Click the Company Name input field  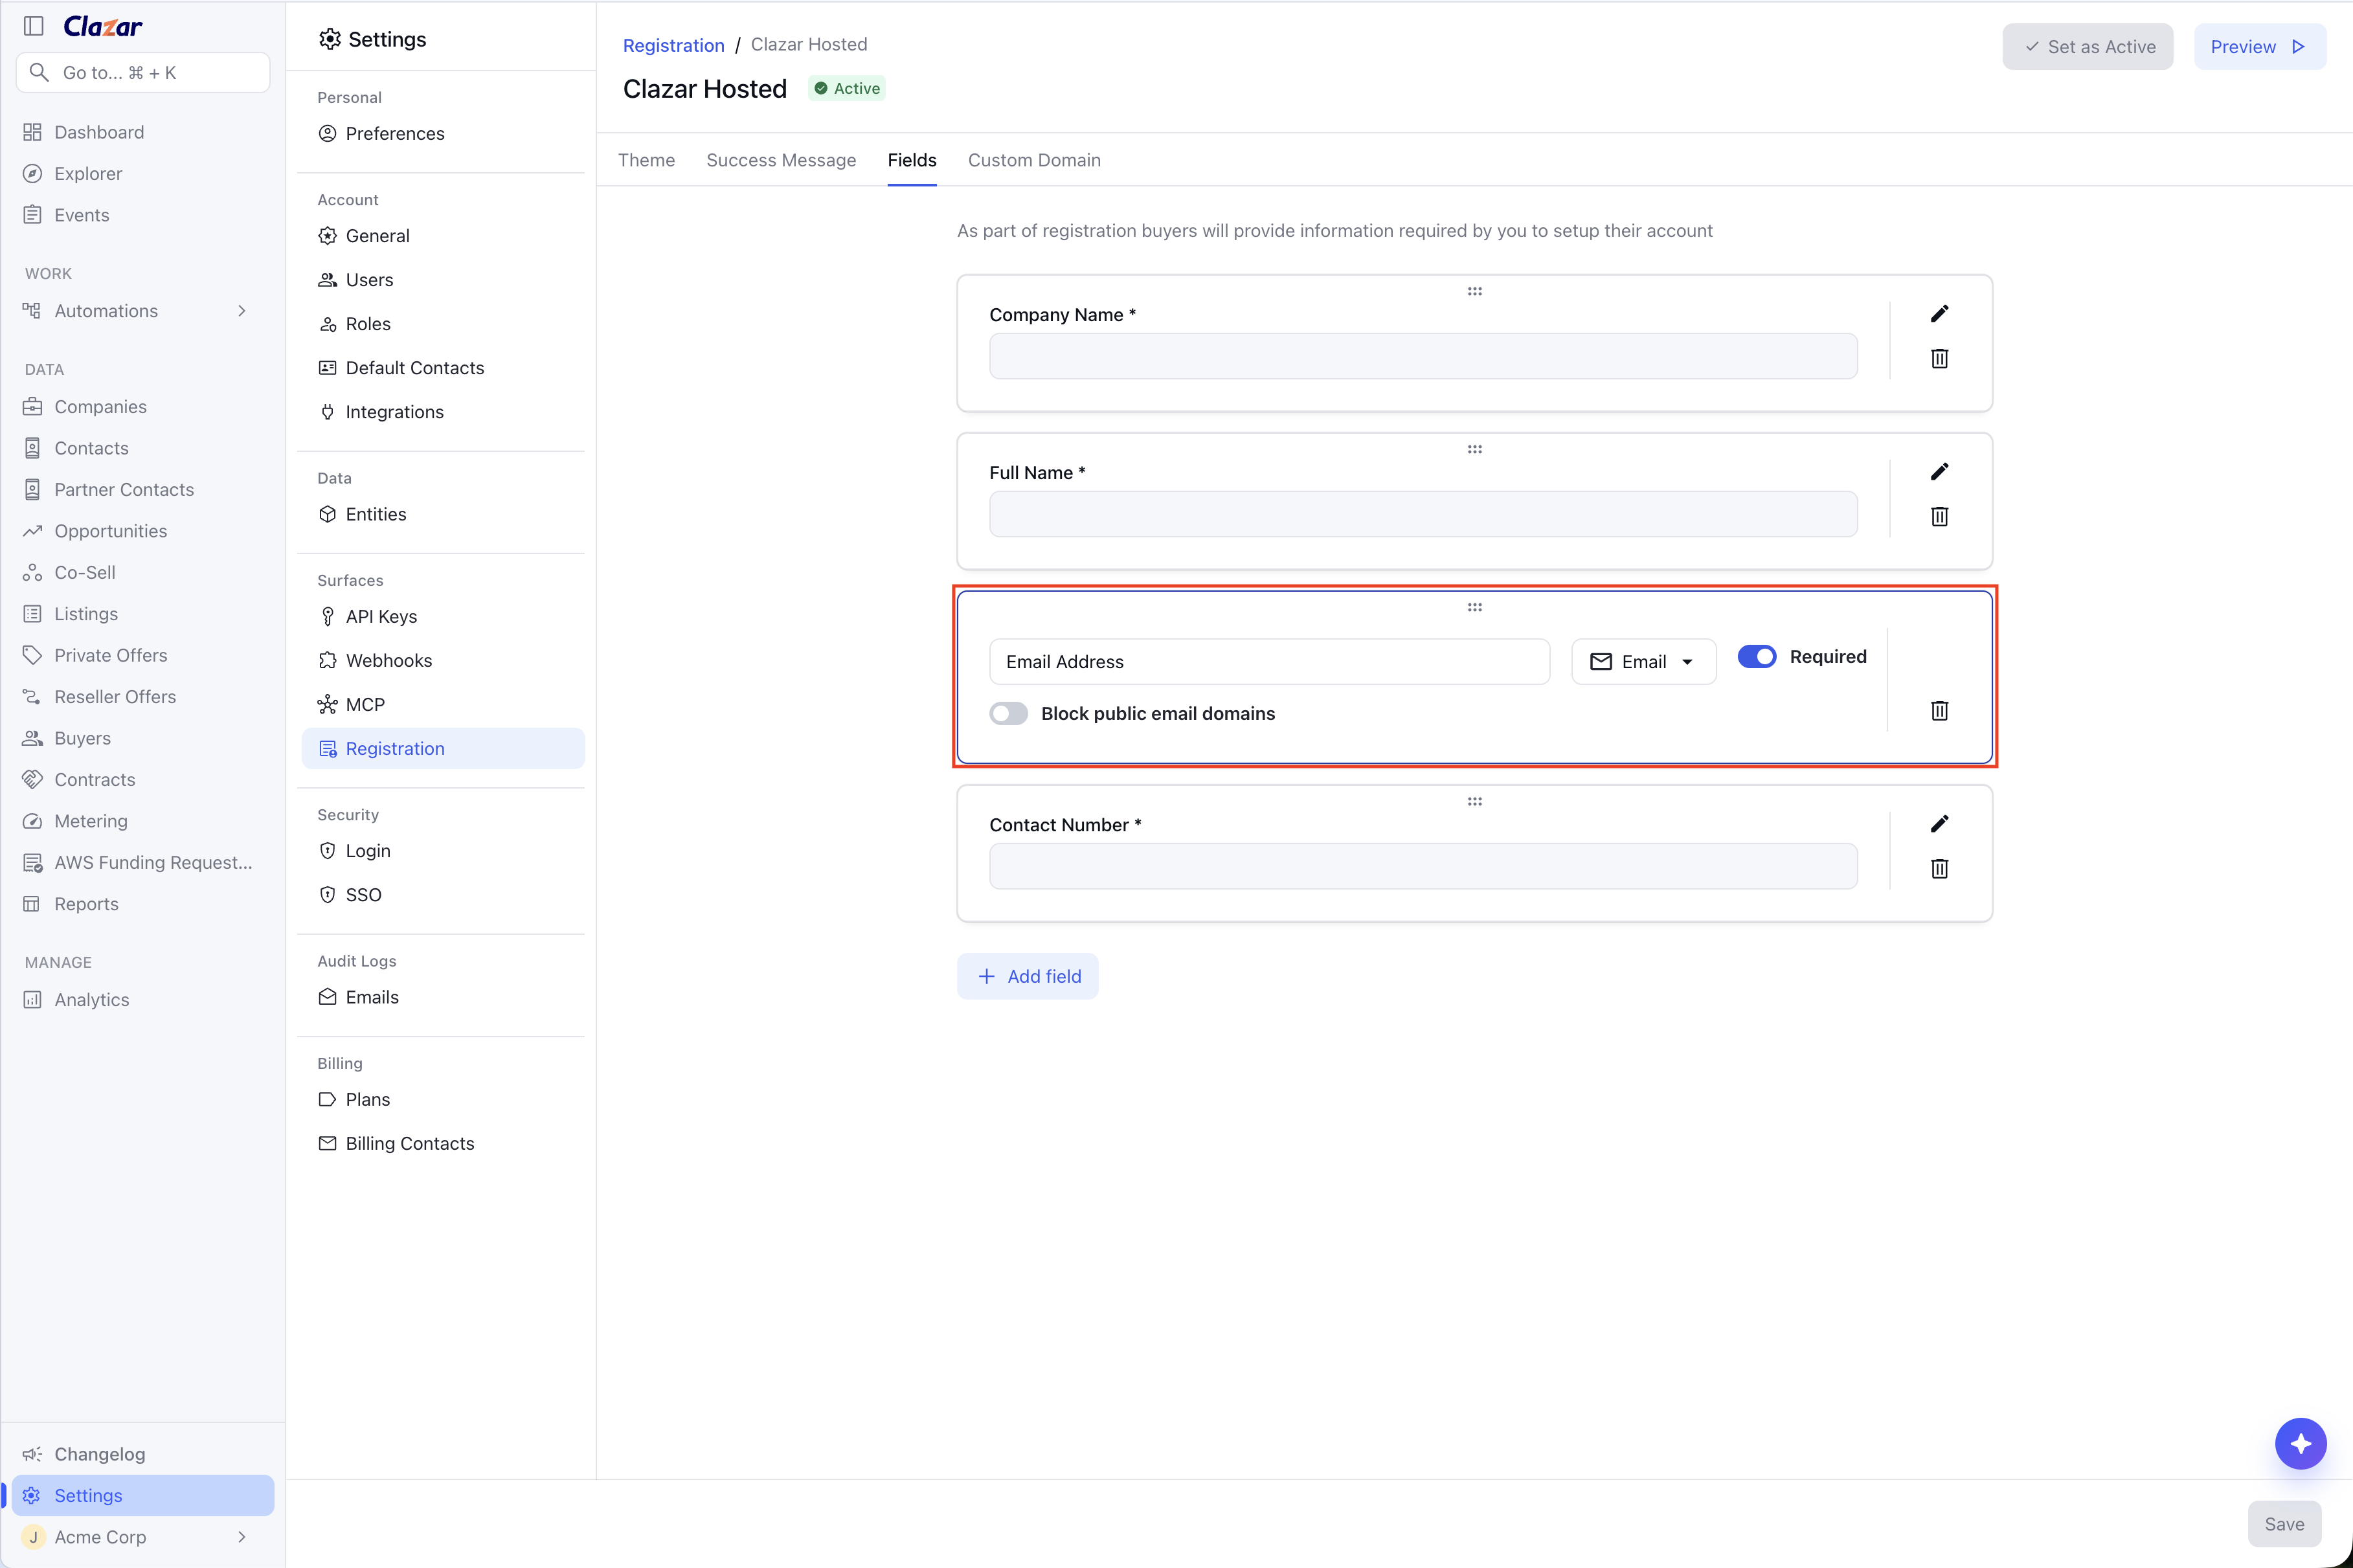coord(1423,356)
